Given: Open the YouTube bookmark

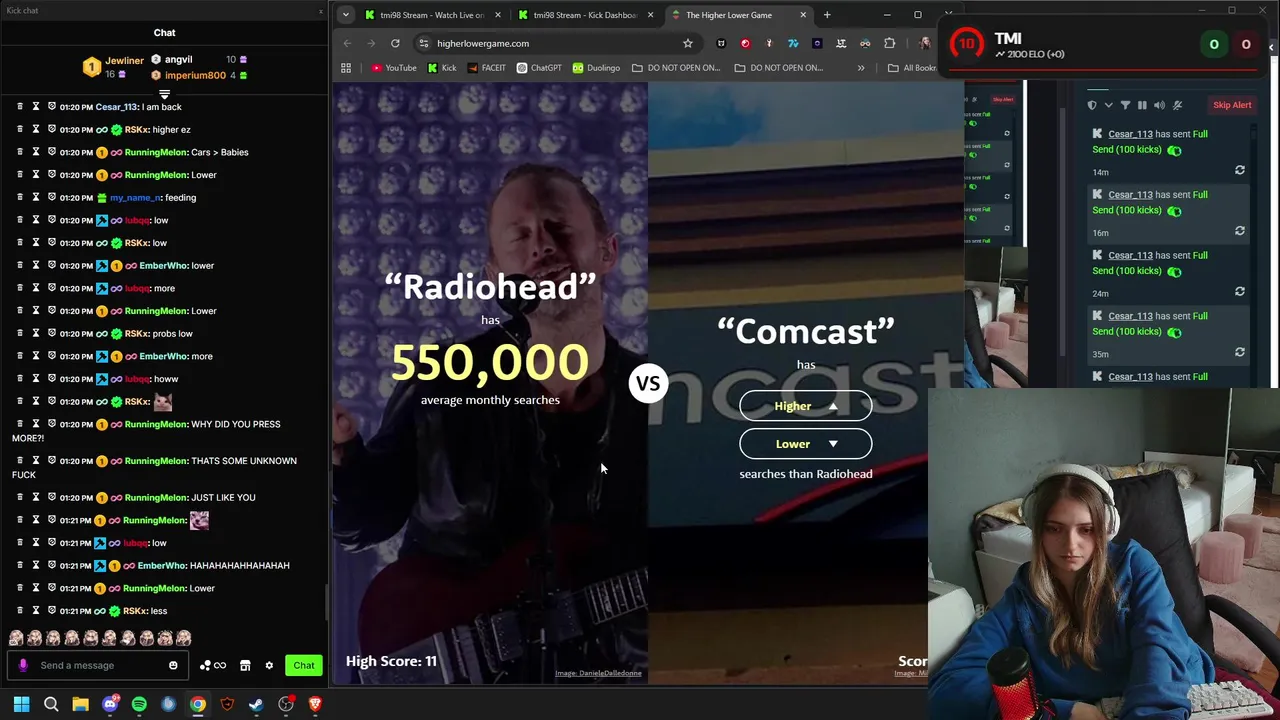Looking at the screenshot, I should tap(393, 68).
